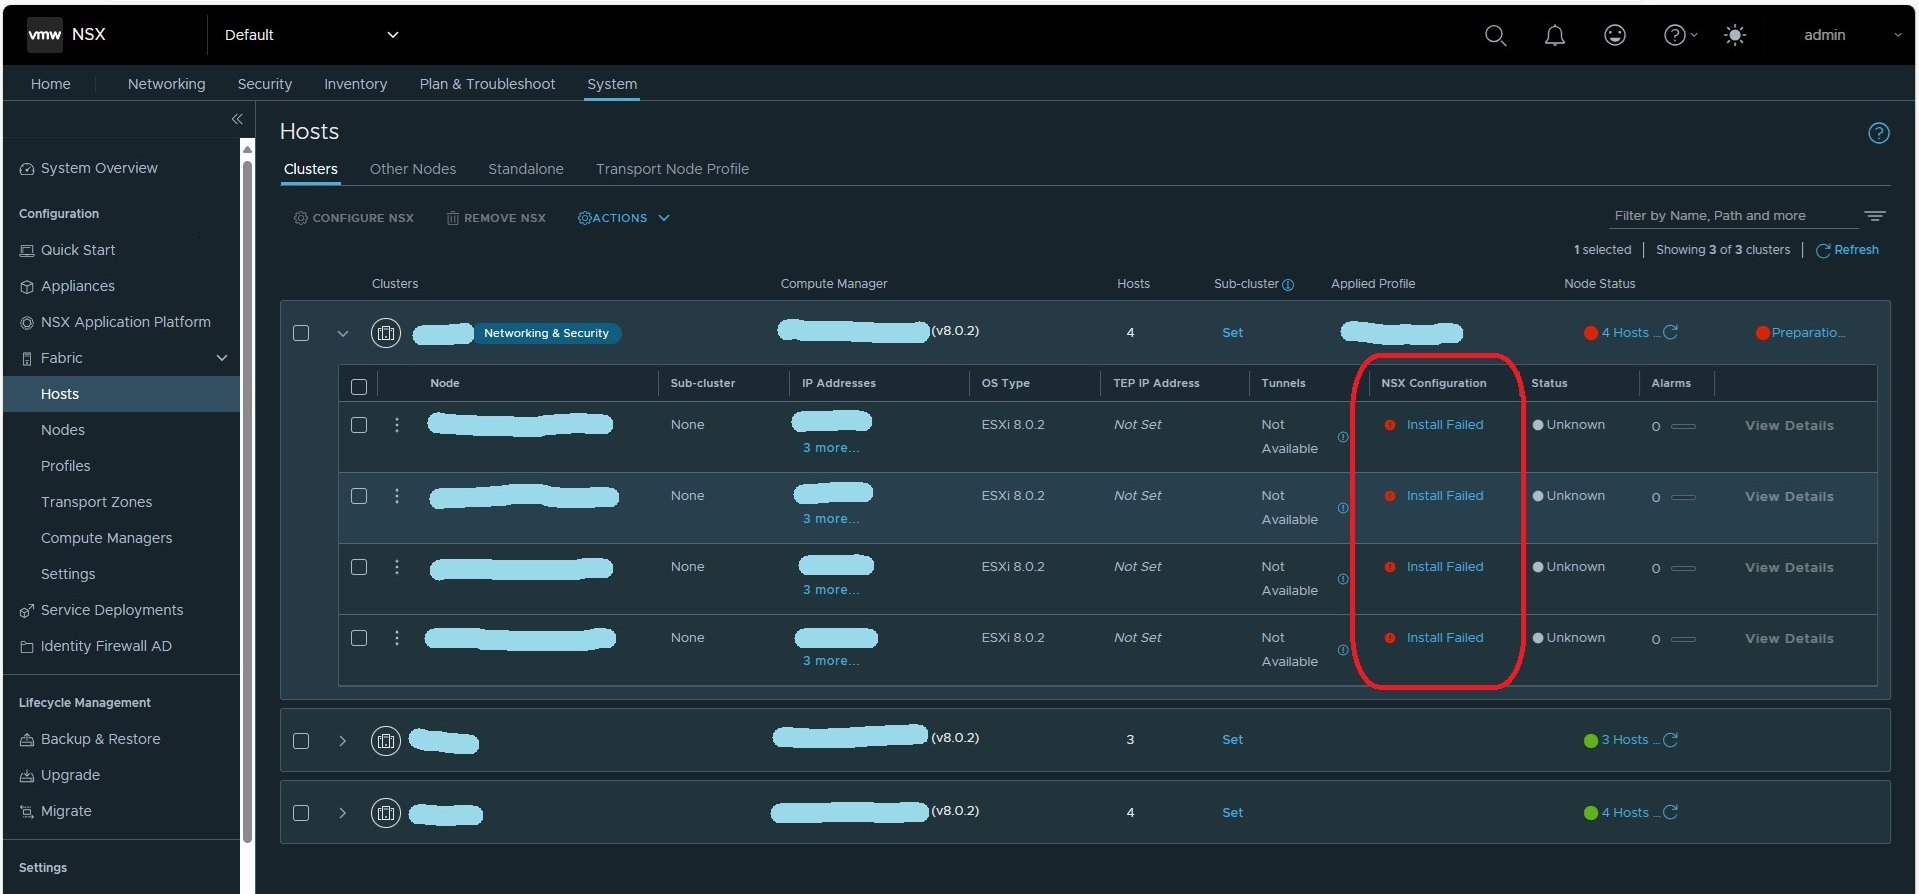Click the first host's alarms severity bar
This screenshot has width=1919, height=894.
click(x=1683, y=426)
